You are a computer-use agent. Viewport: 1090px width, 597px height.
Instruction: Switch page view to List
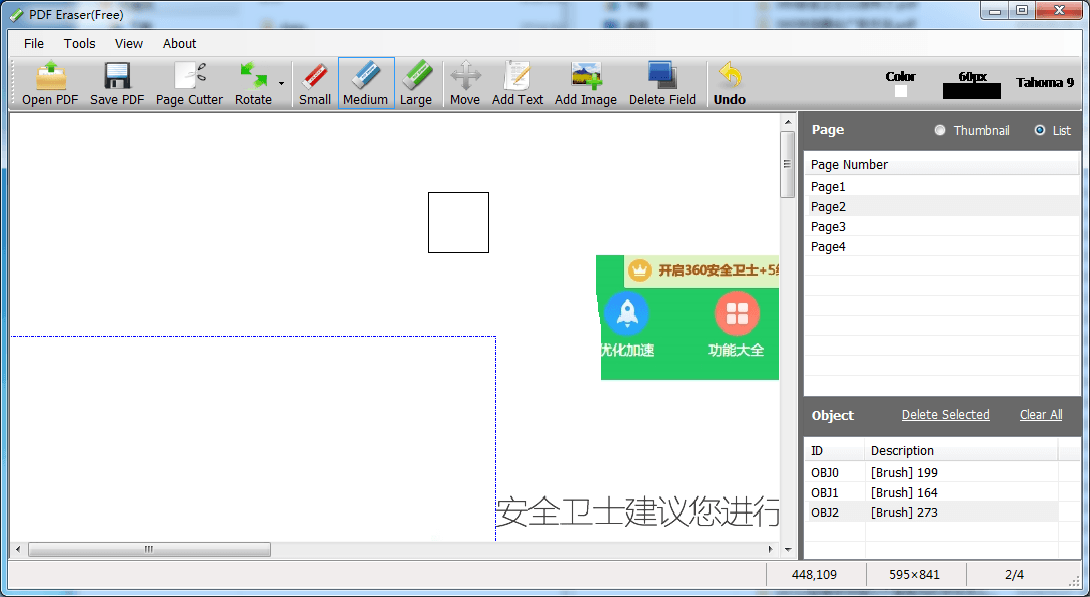pyautogui.click(x=1040, y=130)
